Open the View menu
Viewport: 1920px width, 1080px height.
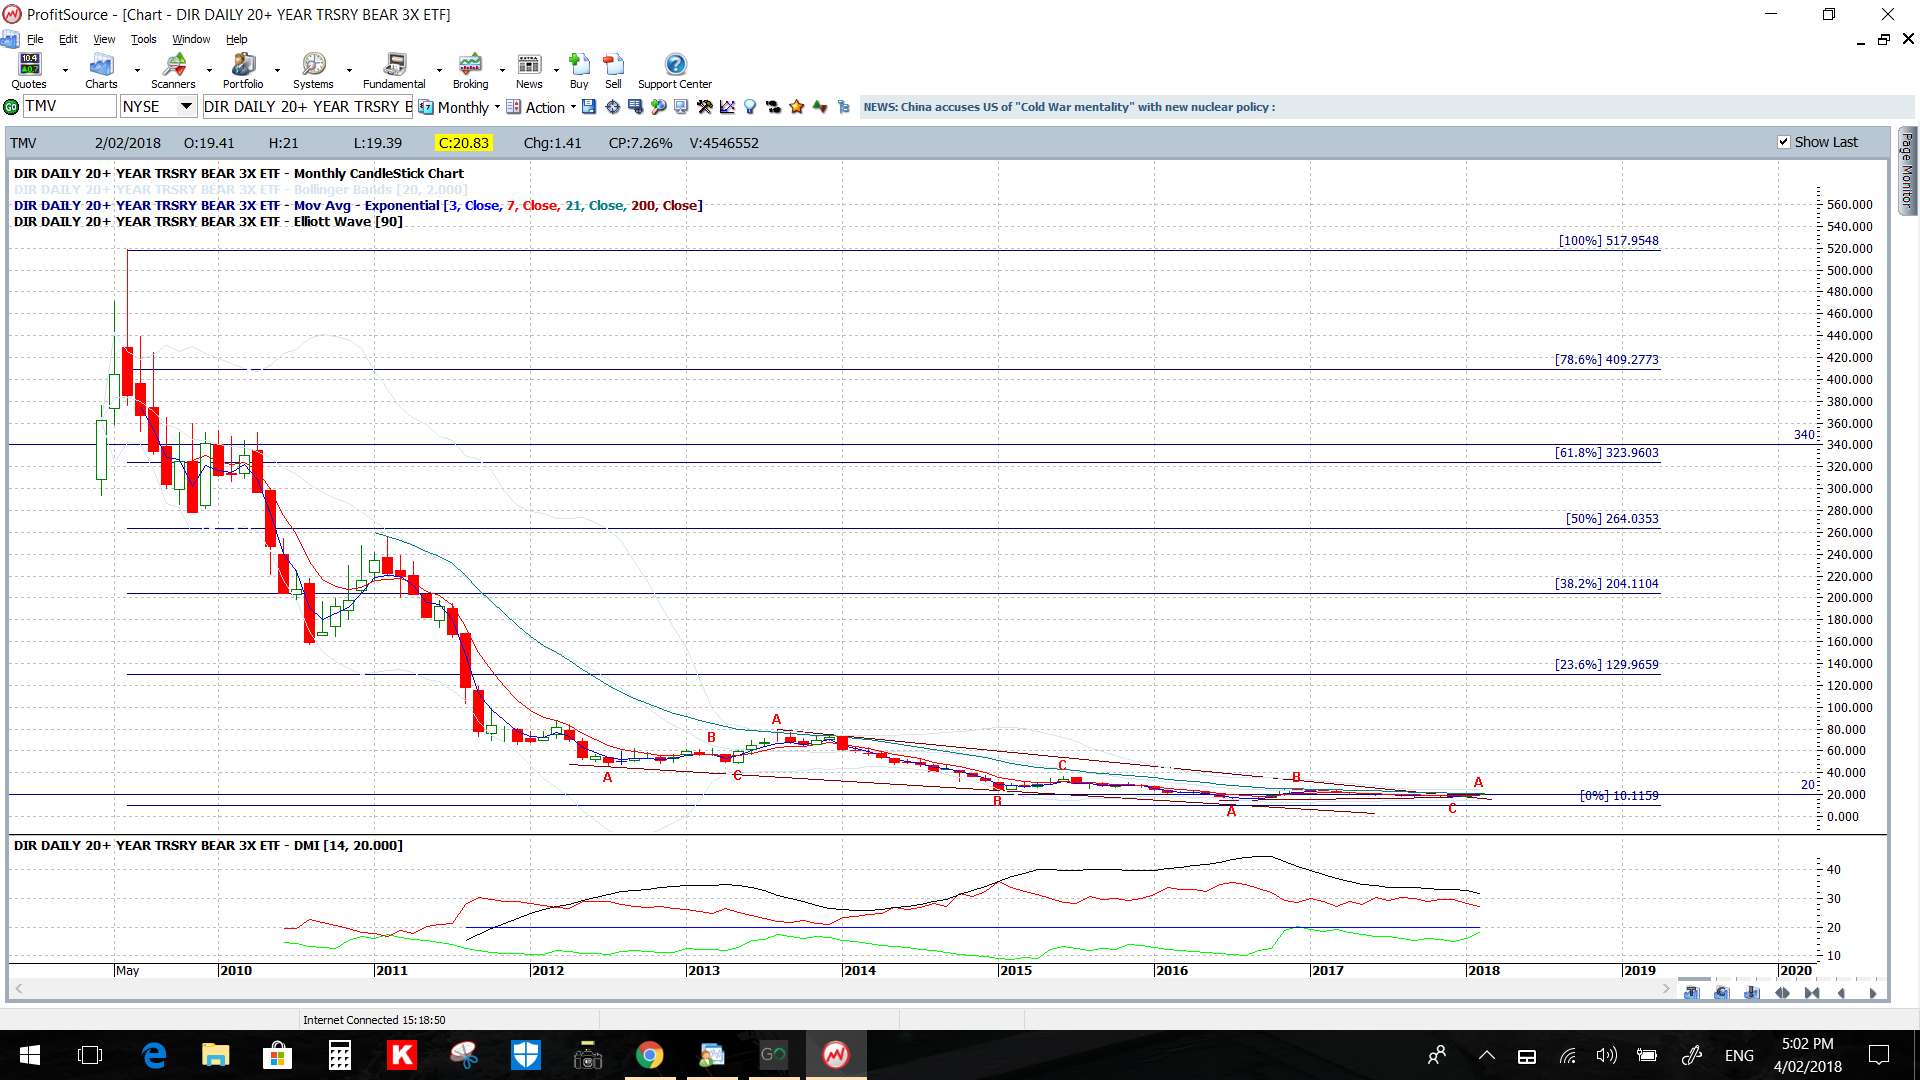pyautogui.click(x=104, y=39)
